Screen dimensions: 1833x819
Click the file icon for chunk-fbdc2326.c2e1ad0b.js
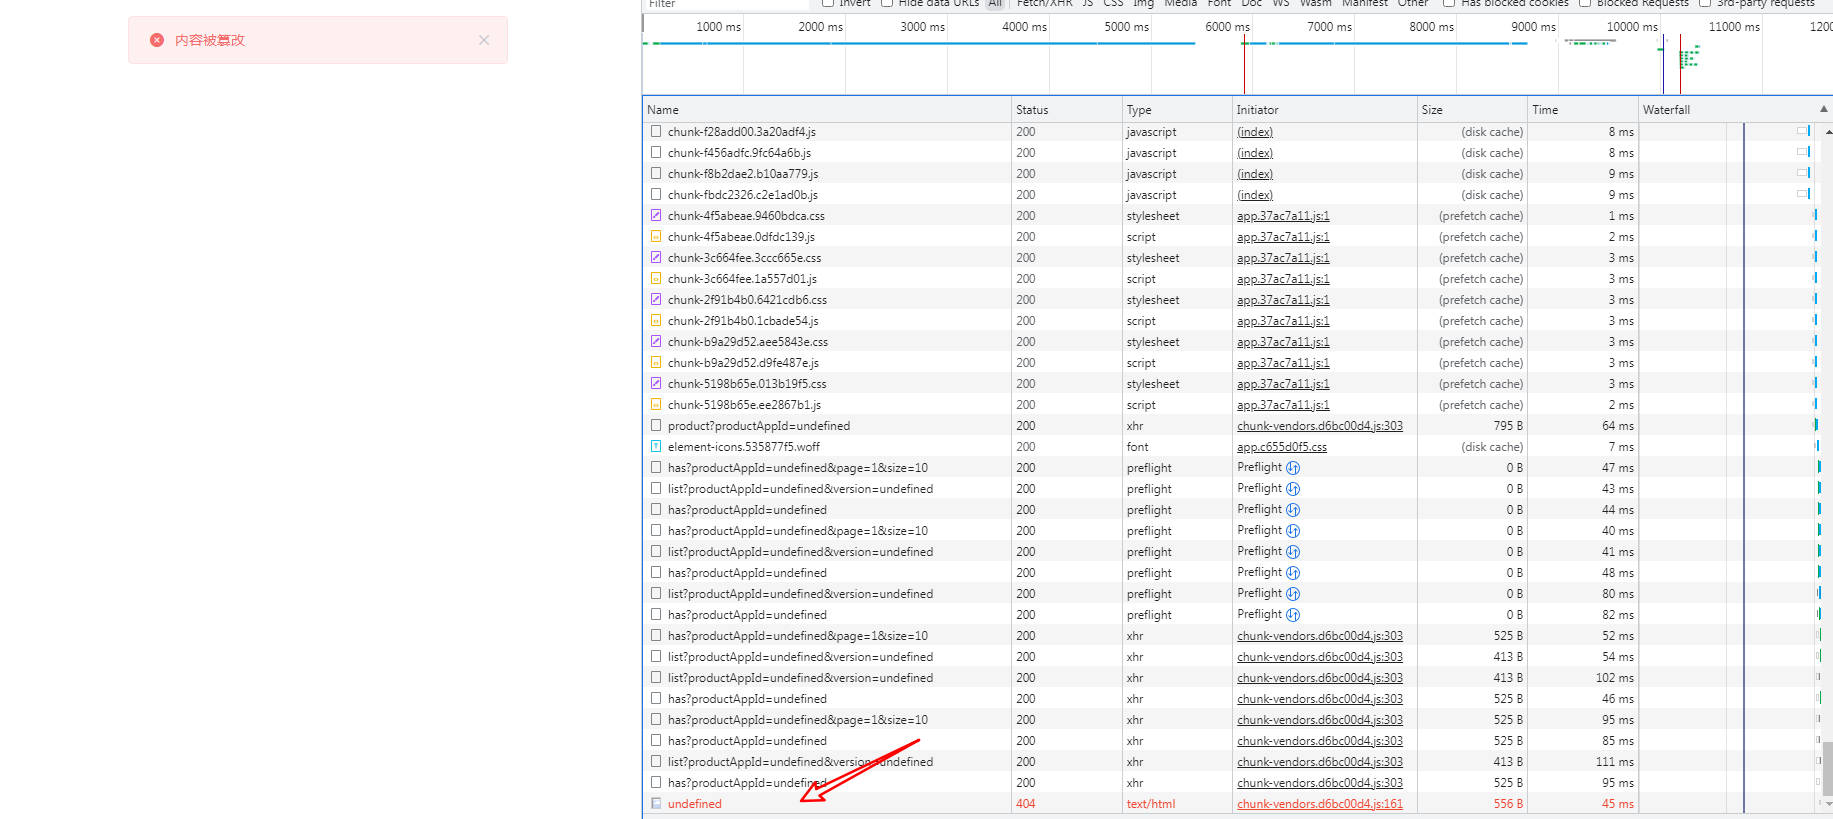(x=656, y=194)
